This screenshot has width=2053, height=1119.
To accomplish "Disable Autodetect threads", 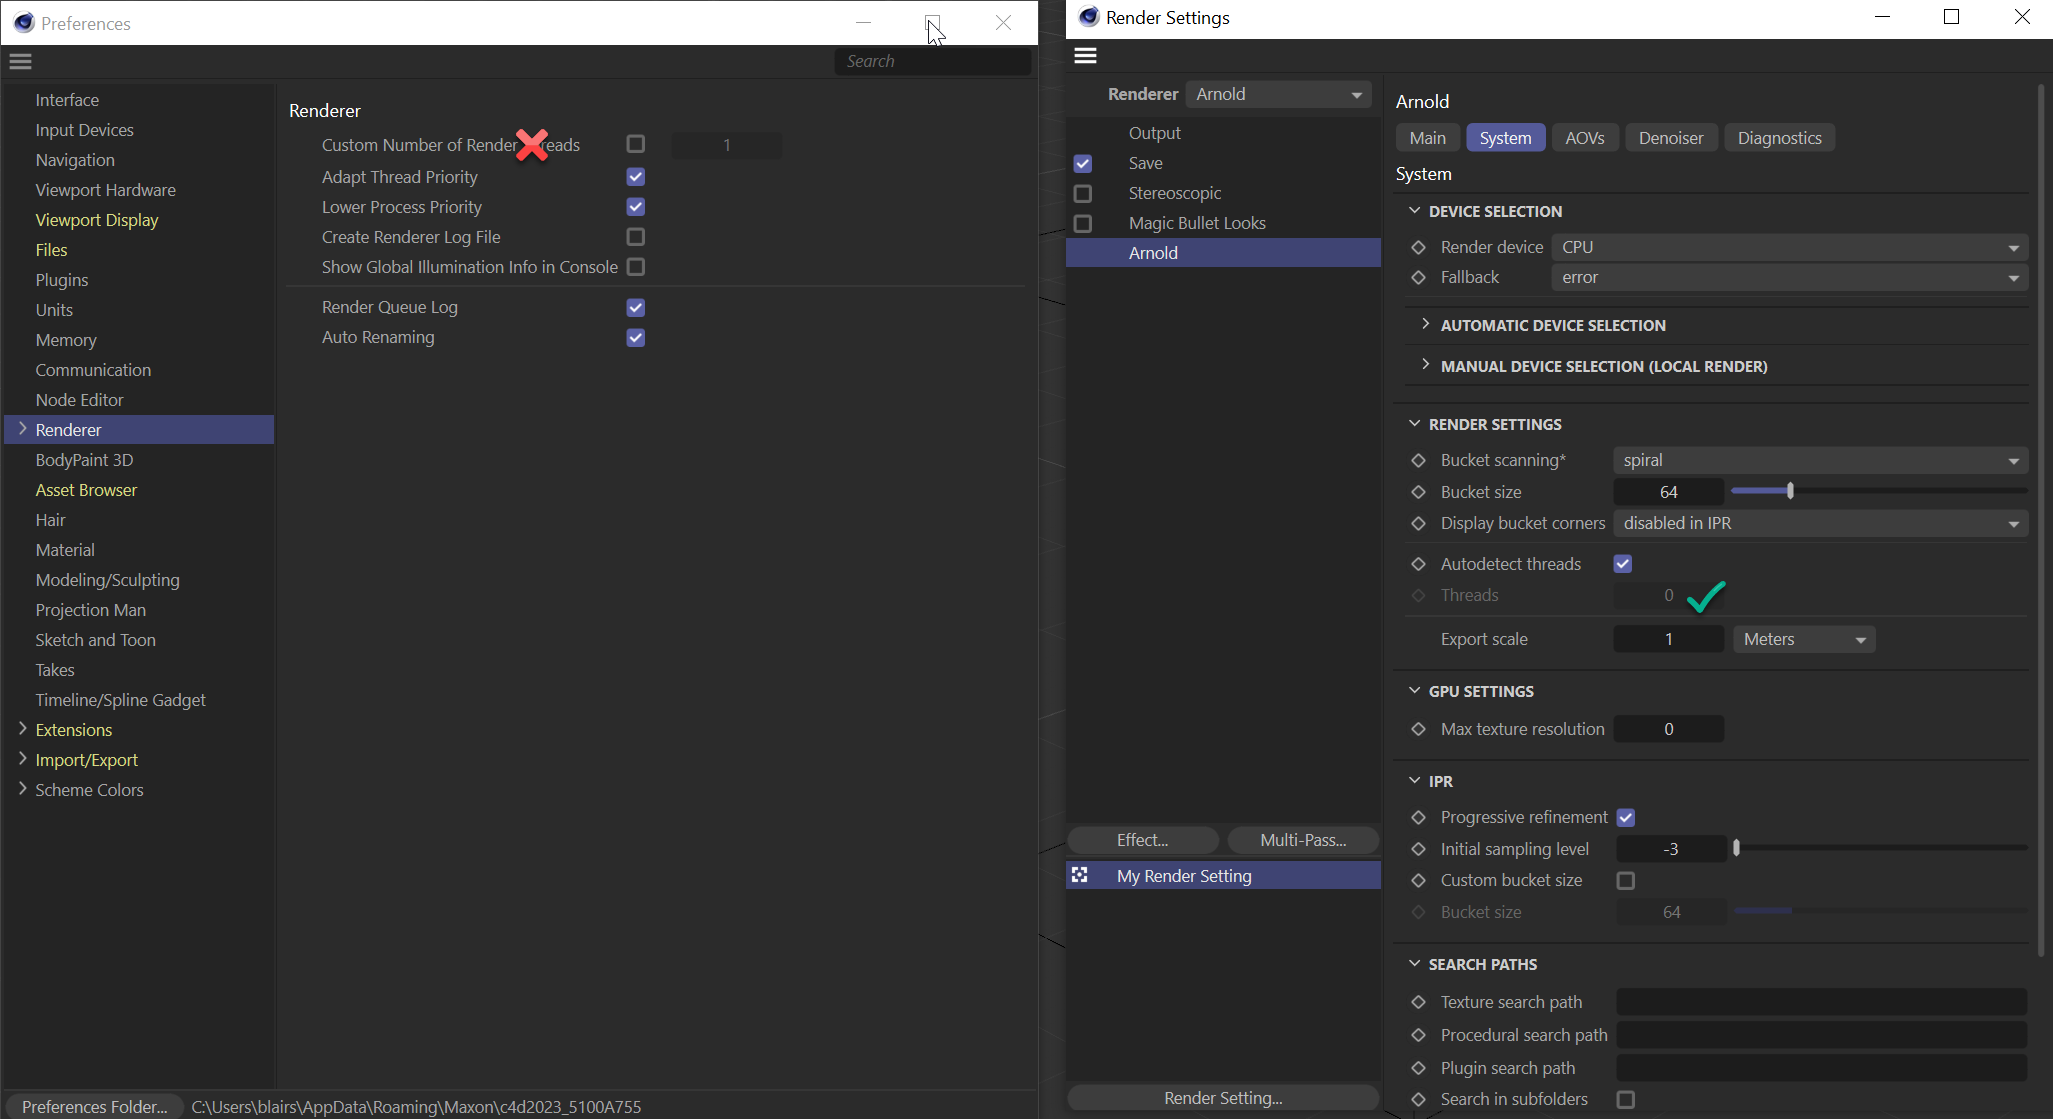I will (1622, 563).
